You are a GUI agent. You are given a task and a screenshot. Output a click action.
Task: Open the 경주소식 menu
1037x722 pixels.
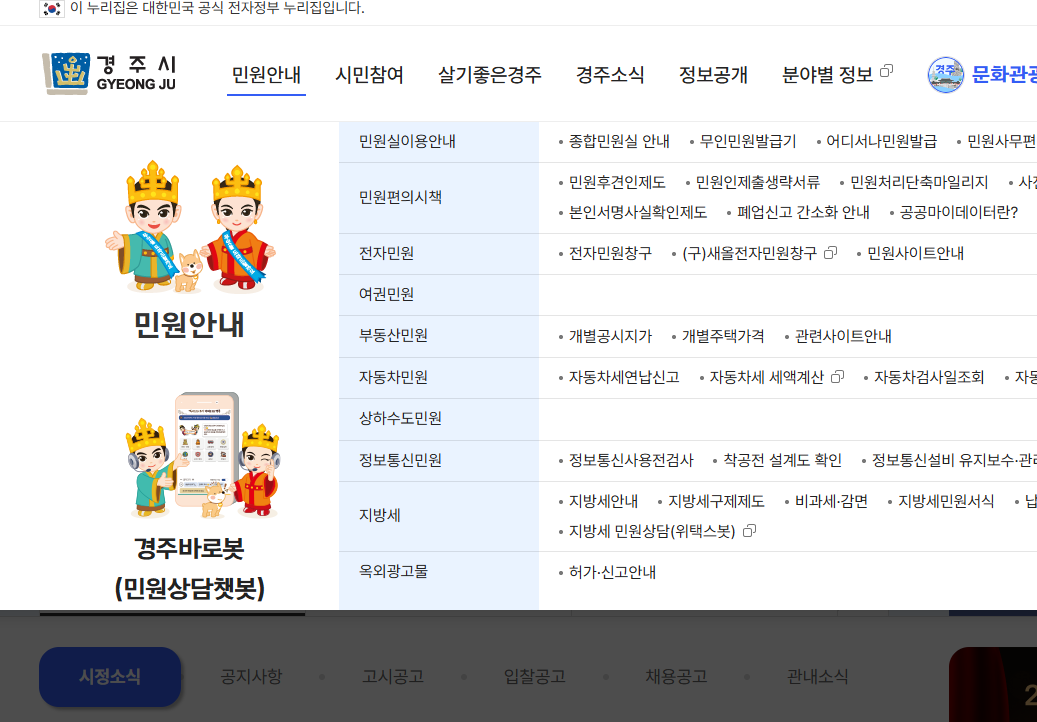coord(610,74)
